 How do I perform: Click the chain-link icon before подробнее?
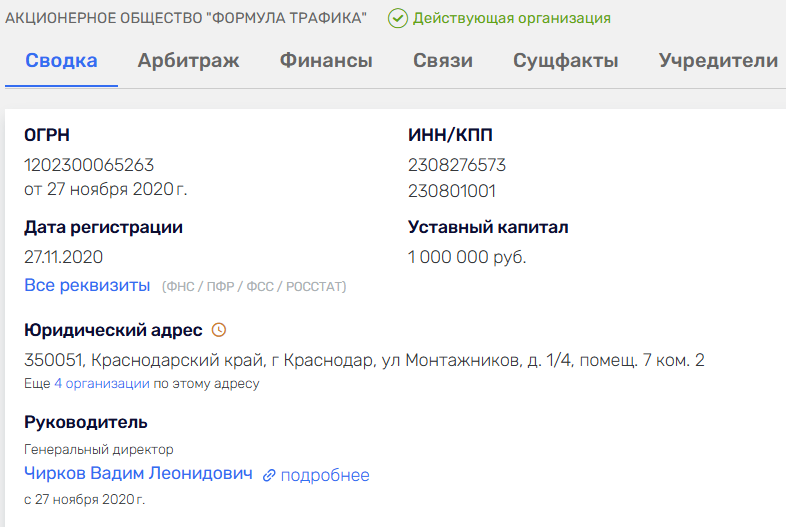(x=269, y=476)
